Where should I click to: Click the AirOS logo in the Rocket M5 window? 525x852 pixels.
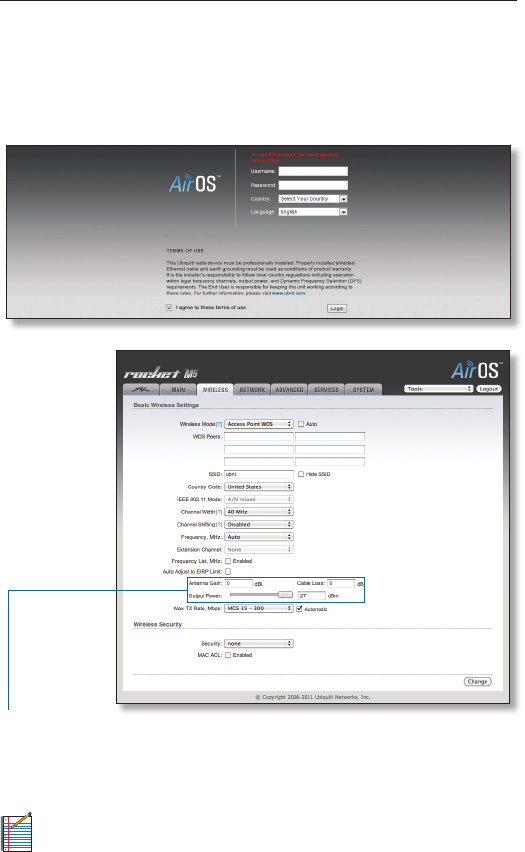pos(477,370)
